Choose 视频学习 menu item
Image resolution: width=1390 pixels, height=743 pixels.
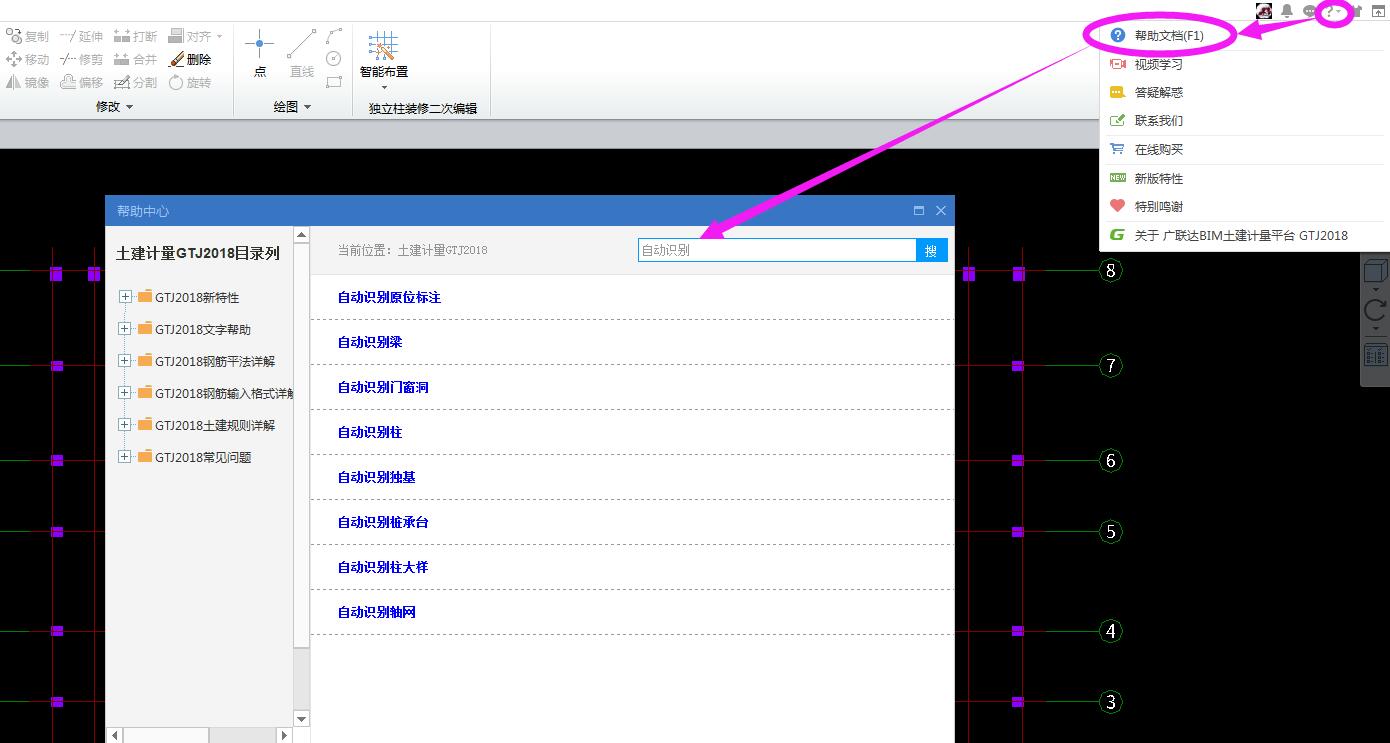click(x=1244, y=64)
